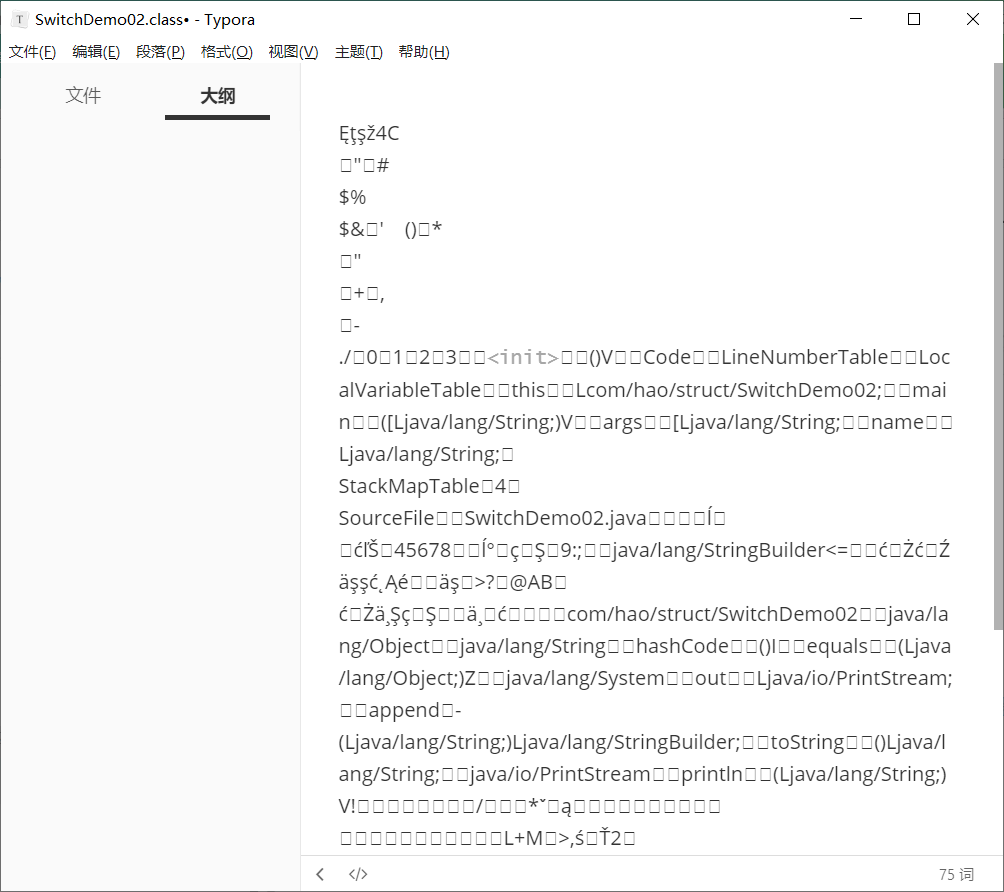
Task: Close the Typora window
Action: point(973,19)
